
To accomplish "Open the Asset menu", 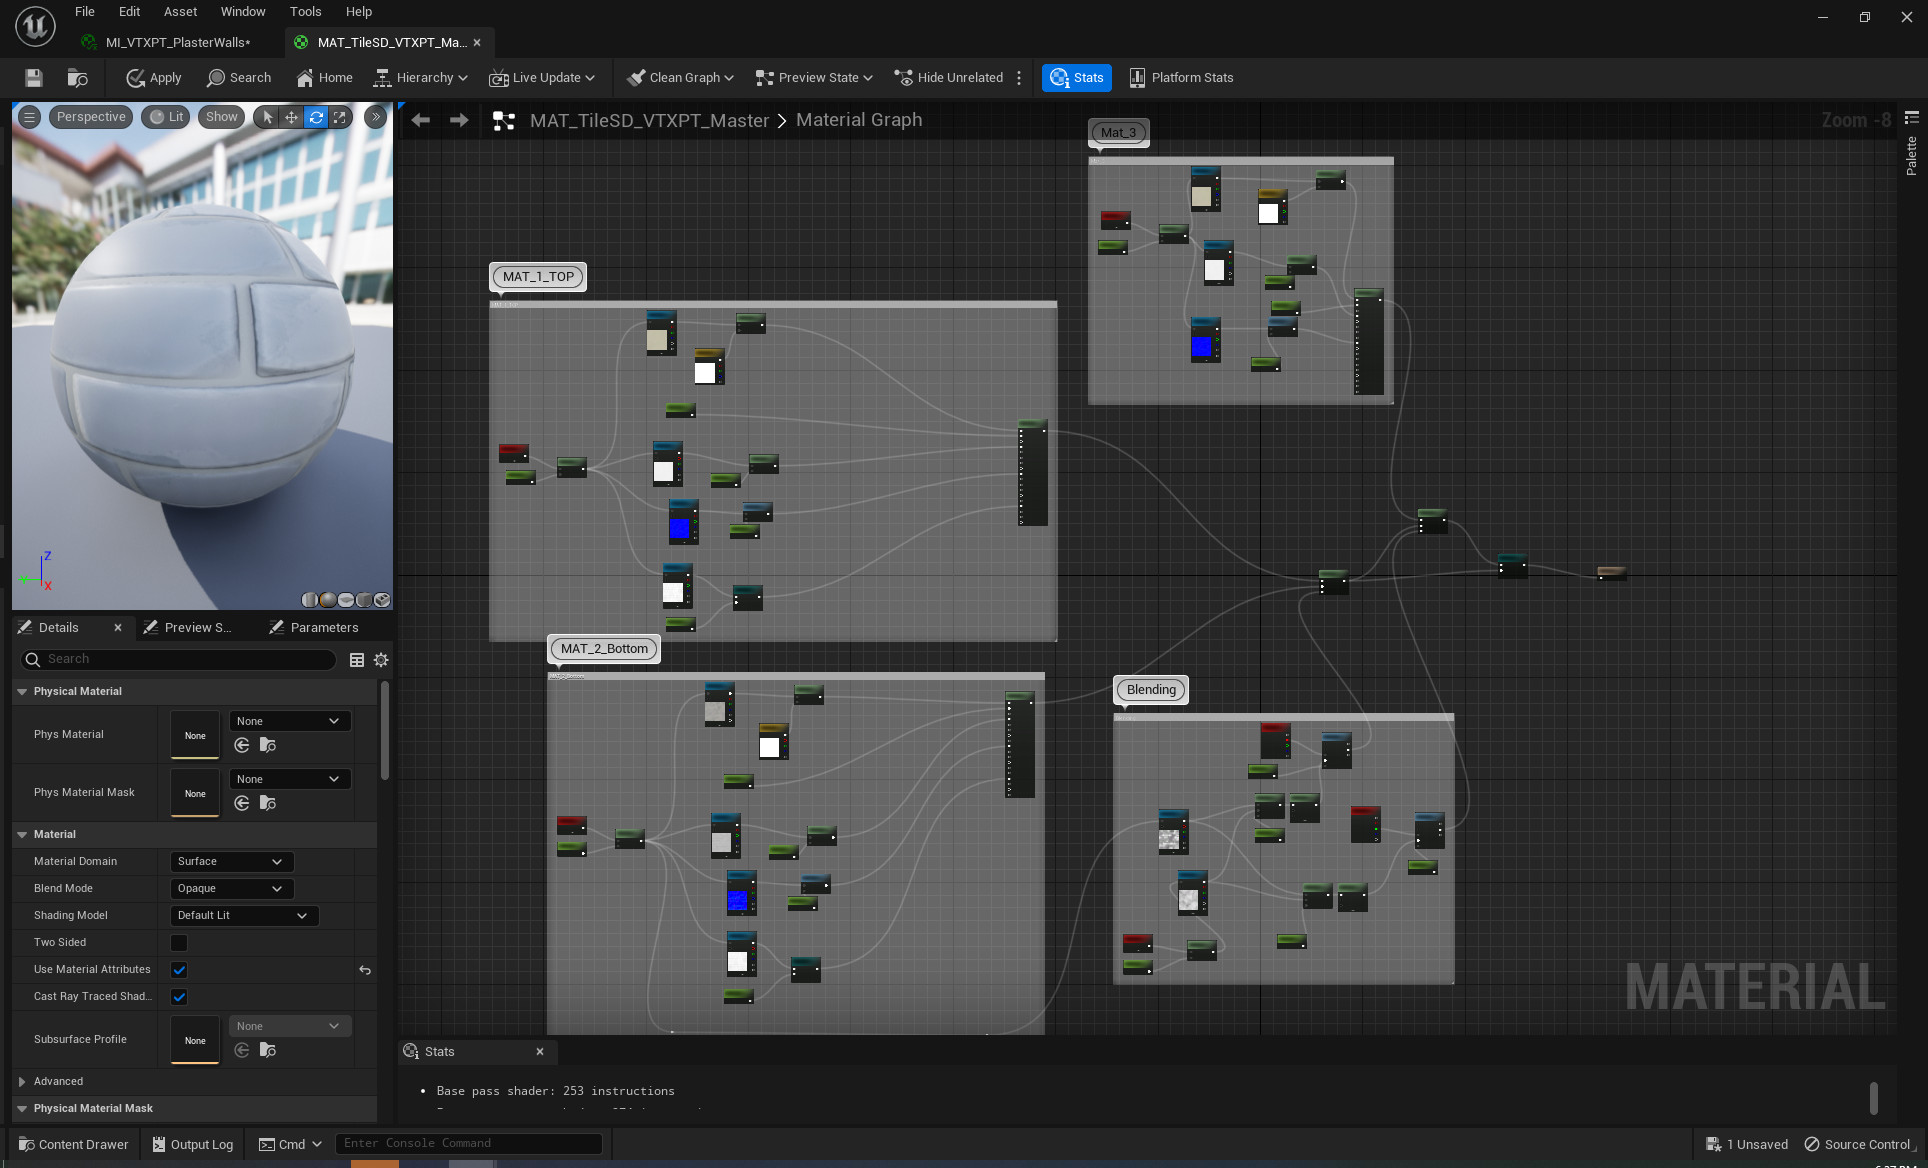I will 180,12.
